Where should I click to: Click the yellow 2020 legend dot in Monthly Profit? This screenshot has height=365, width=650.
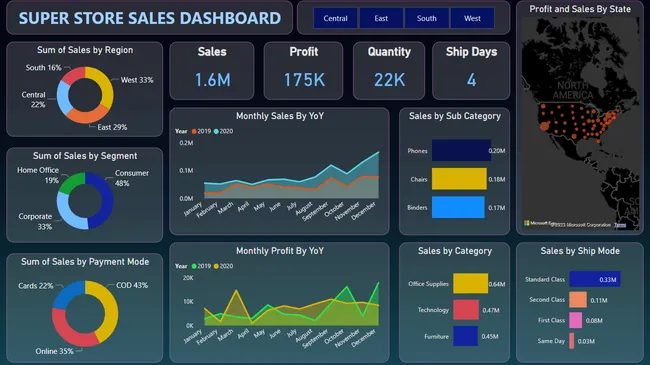point(216,266)
